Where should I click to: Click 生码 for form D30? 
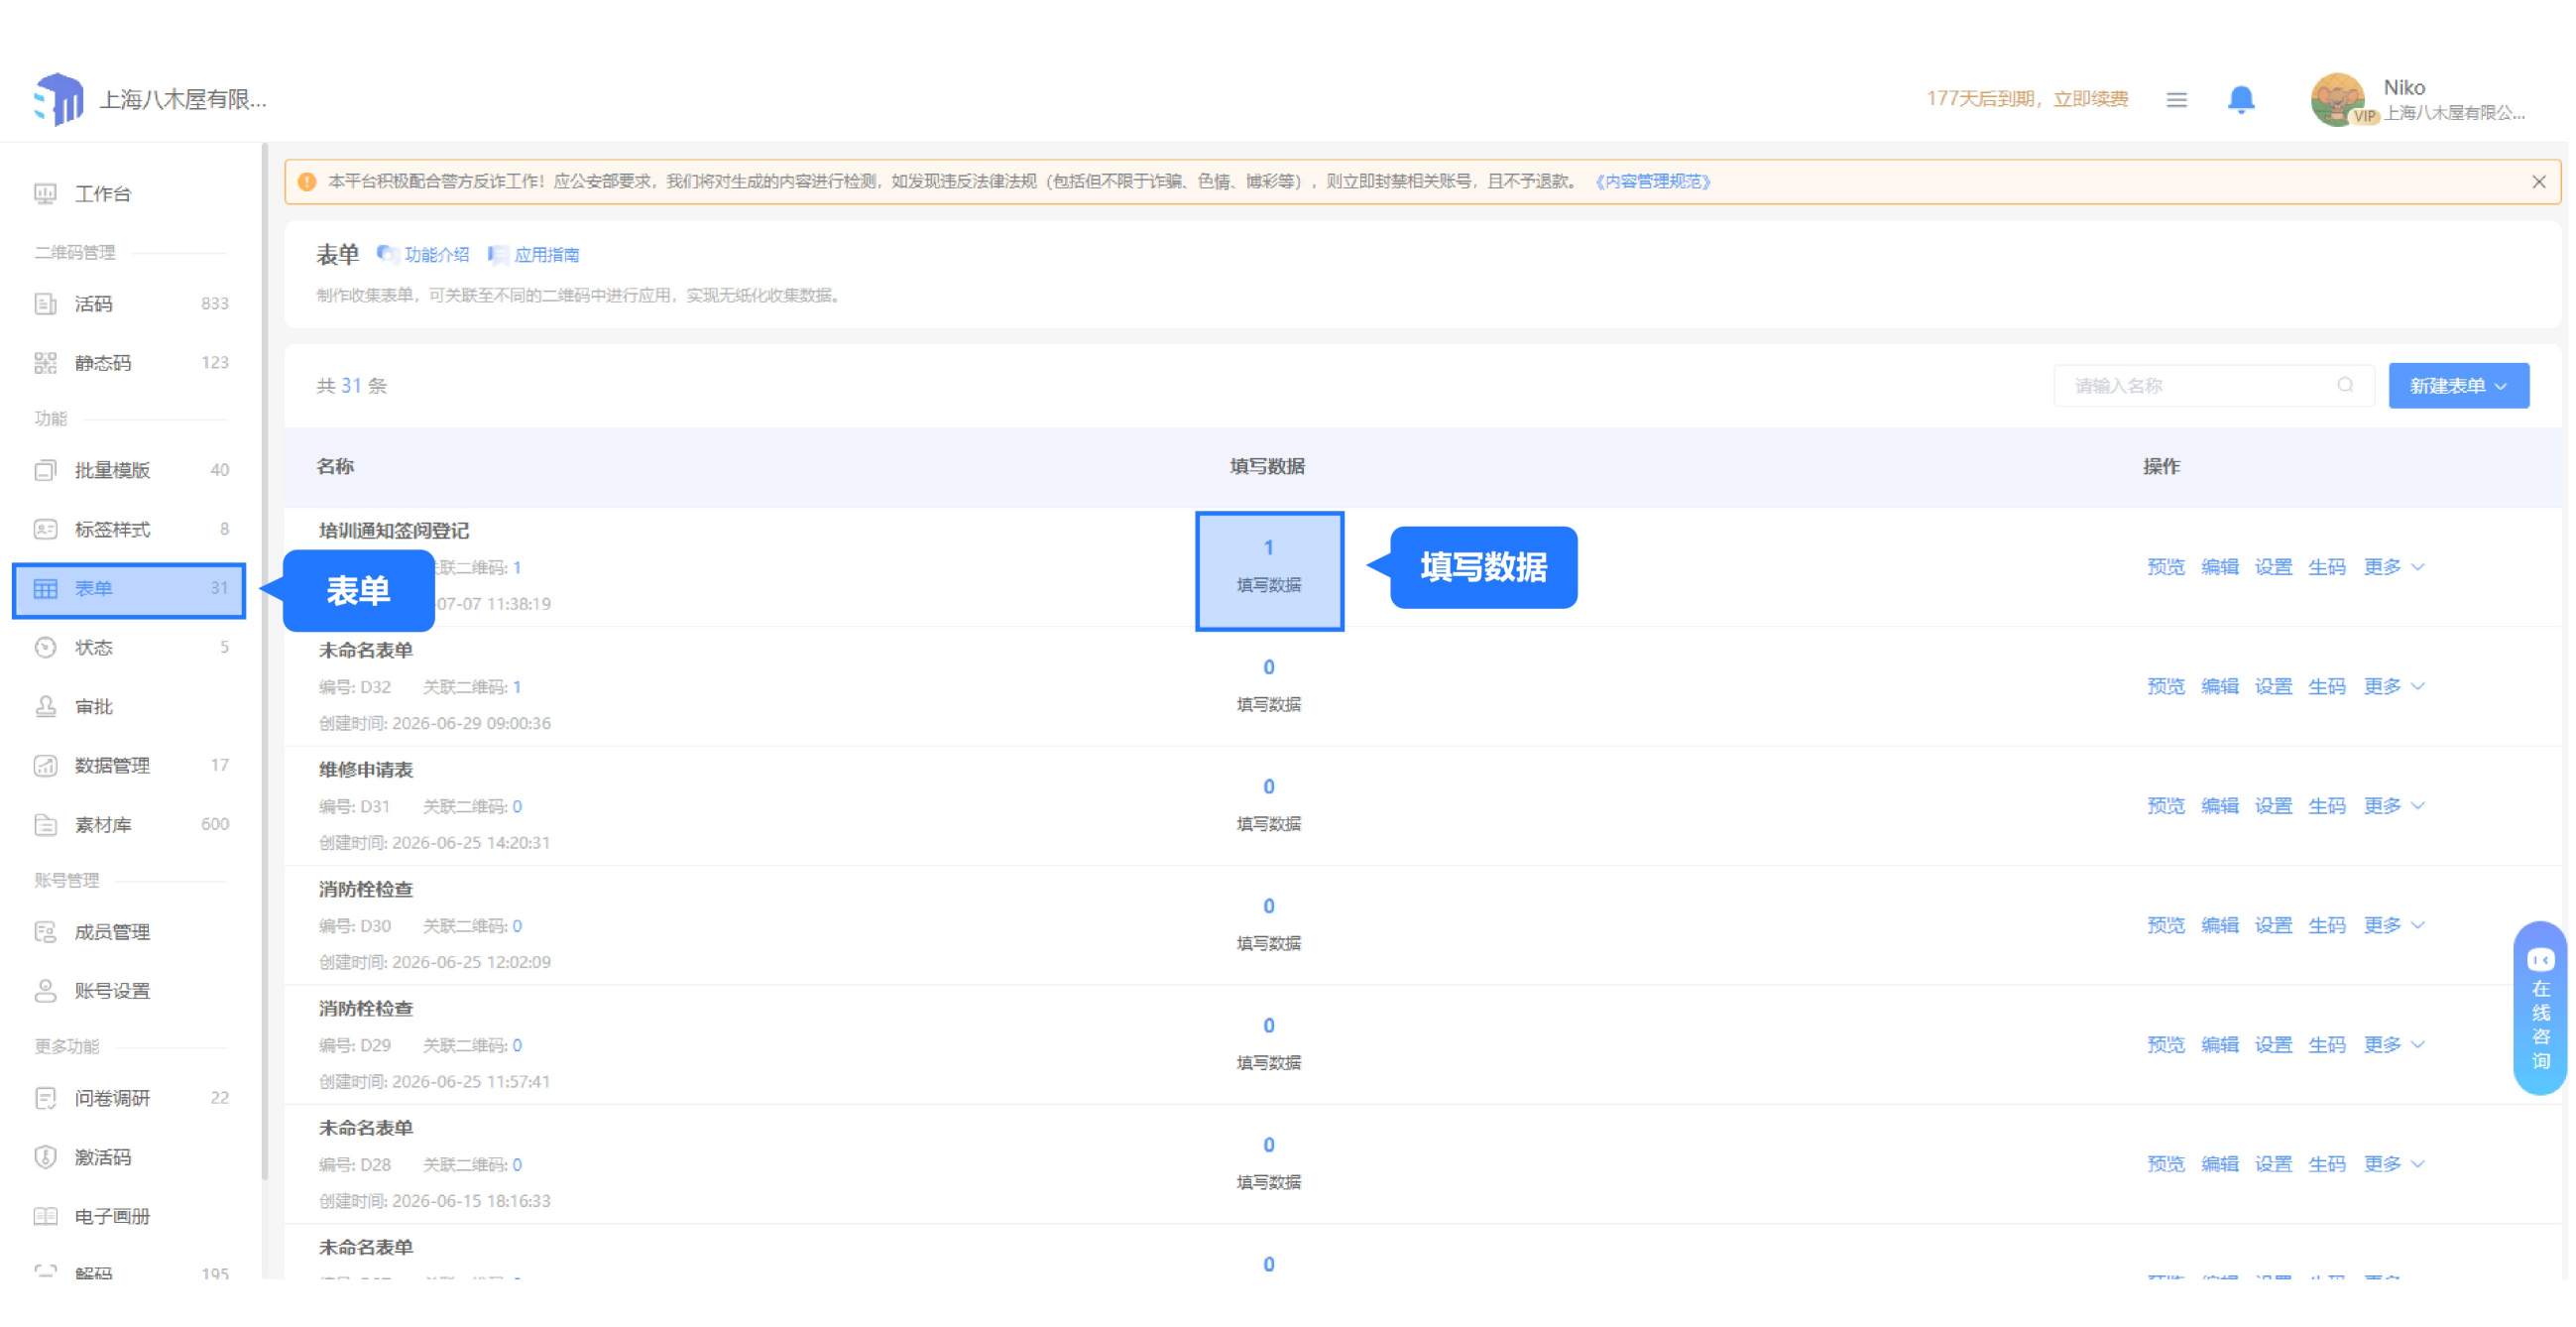[2326, 926]
